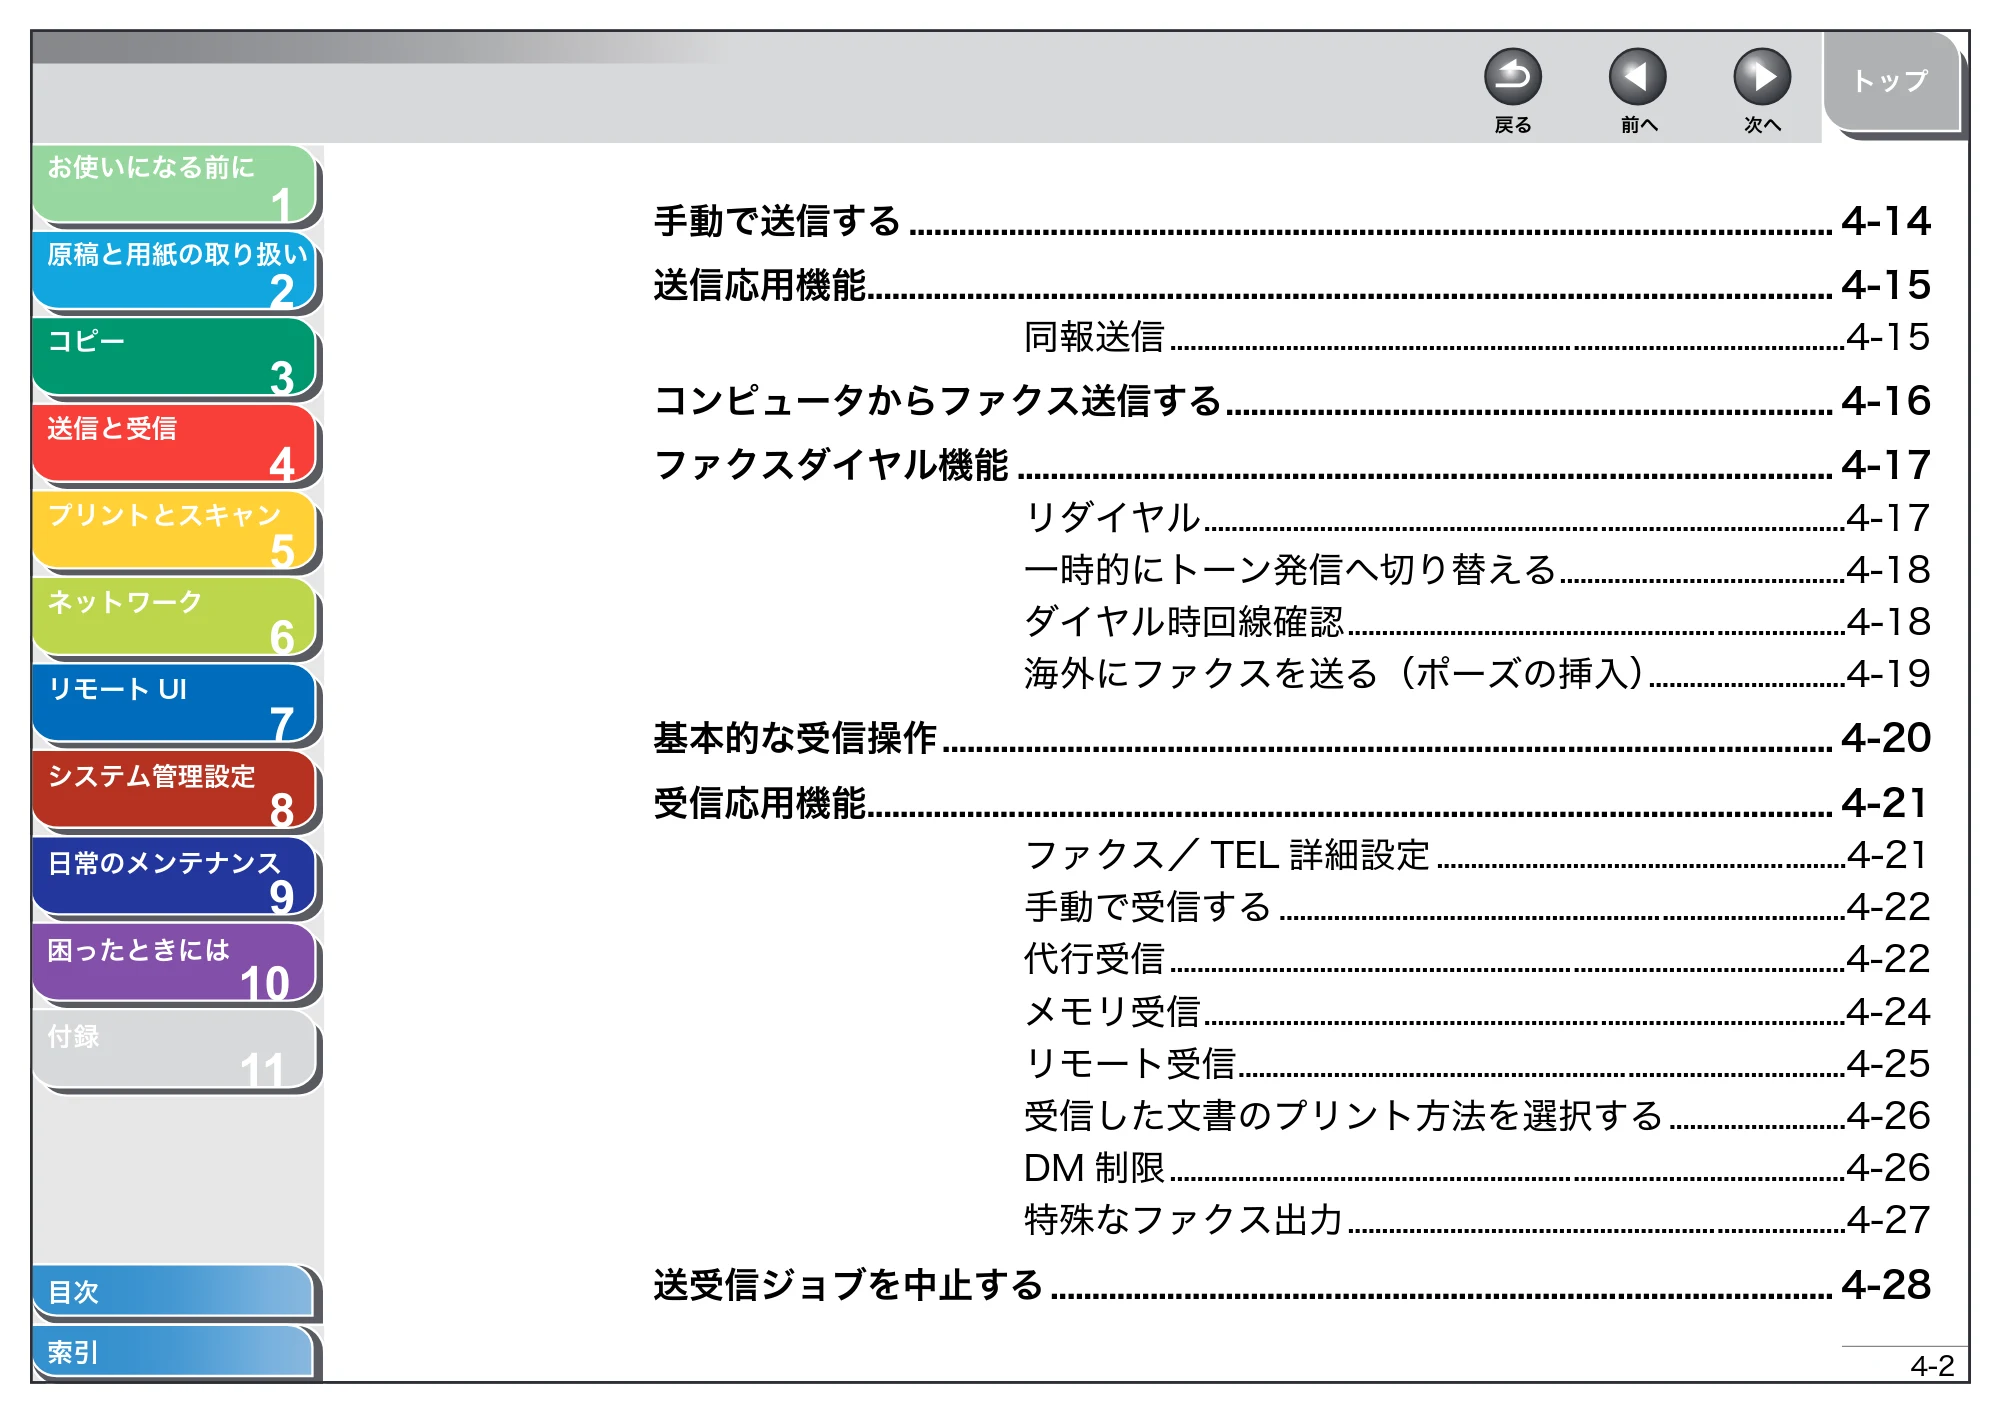
Task: Open 特殊なファクス出力 entry
Action: point(1477,1219)
